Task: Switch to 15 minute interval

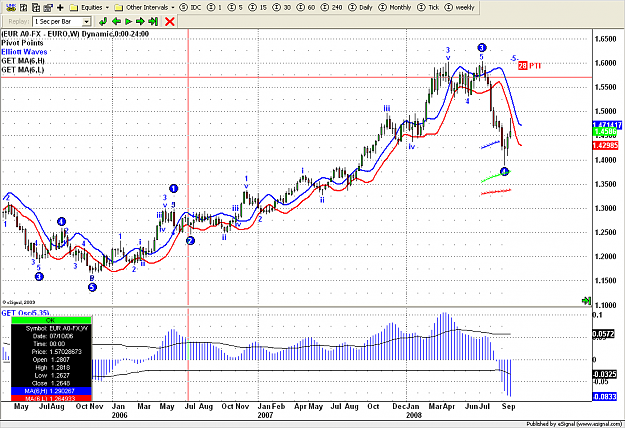Action: tap(257, 7)
